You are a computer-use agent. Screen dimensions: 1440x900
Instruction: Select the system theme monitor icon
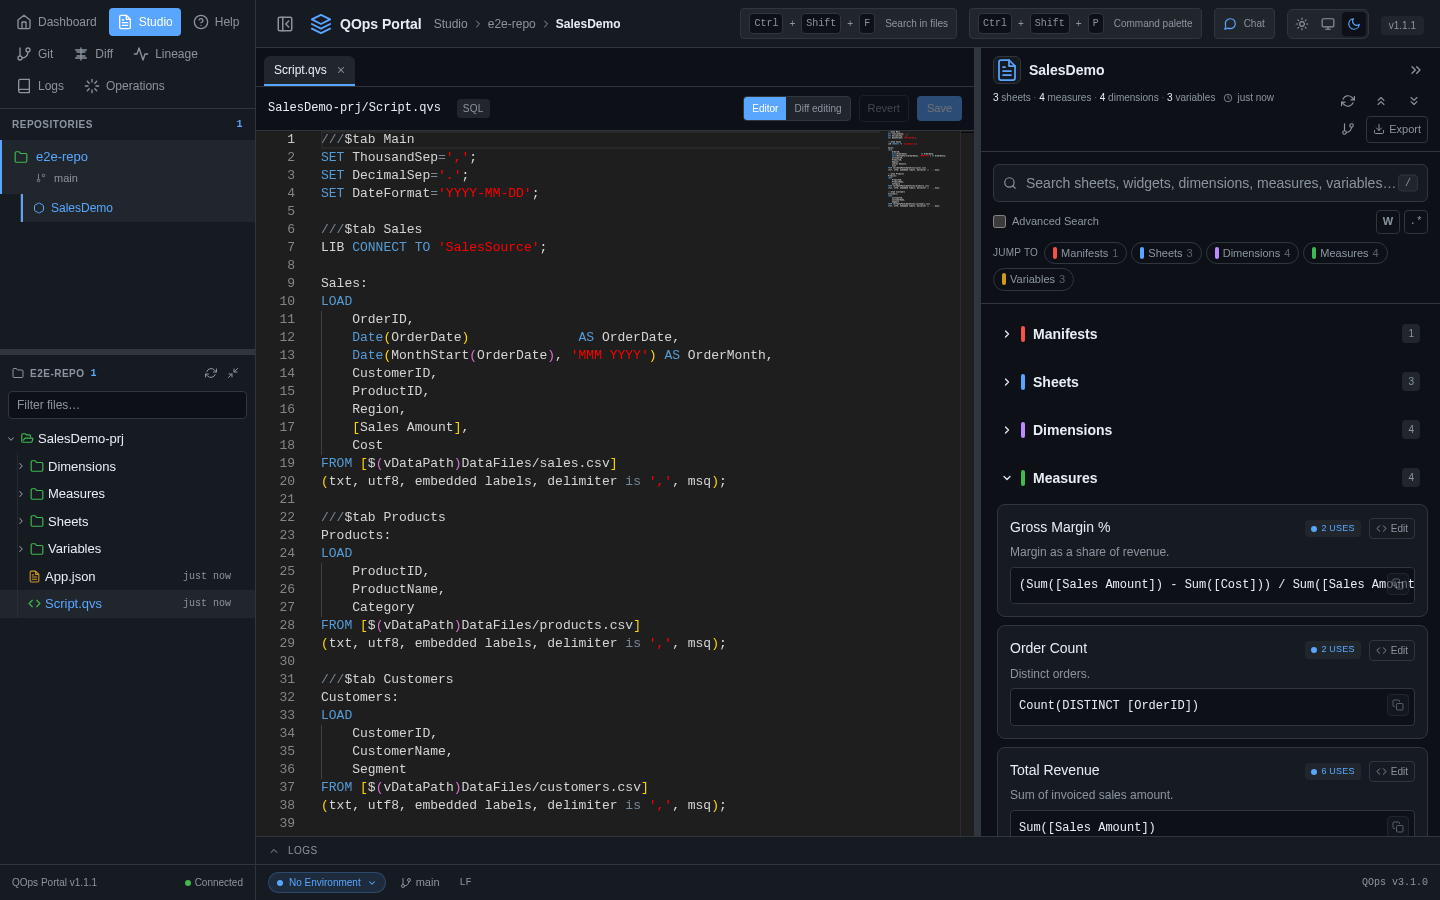(x=1328, y=24)
